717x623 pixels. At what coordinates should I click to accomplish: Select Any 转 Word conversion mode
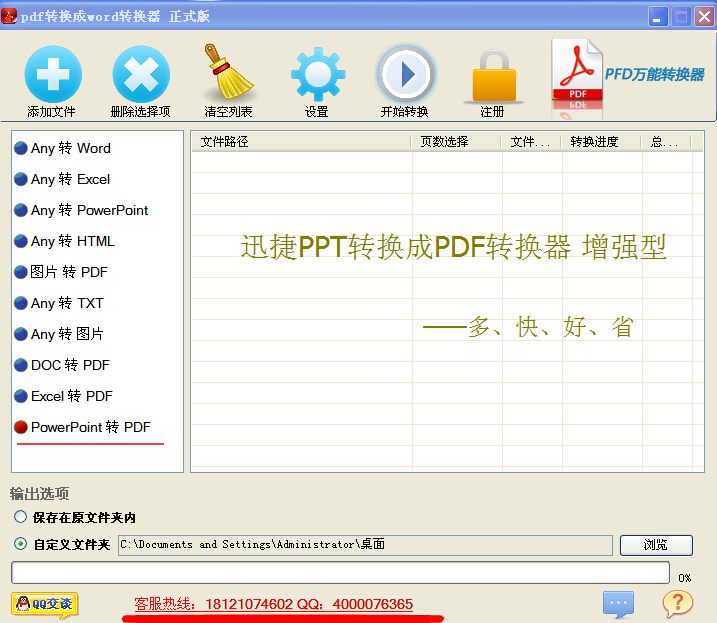(63, 148)
